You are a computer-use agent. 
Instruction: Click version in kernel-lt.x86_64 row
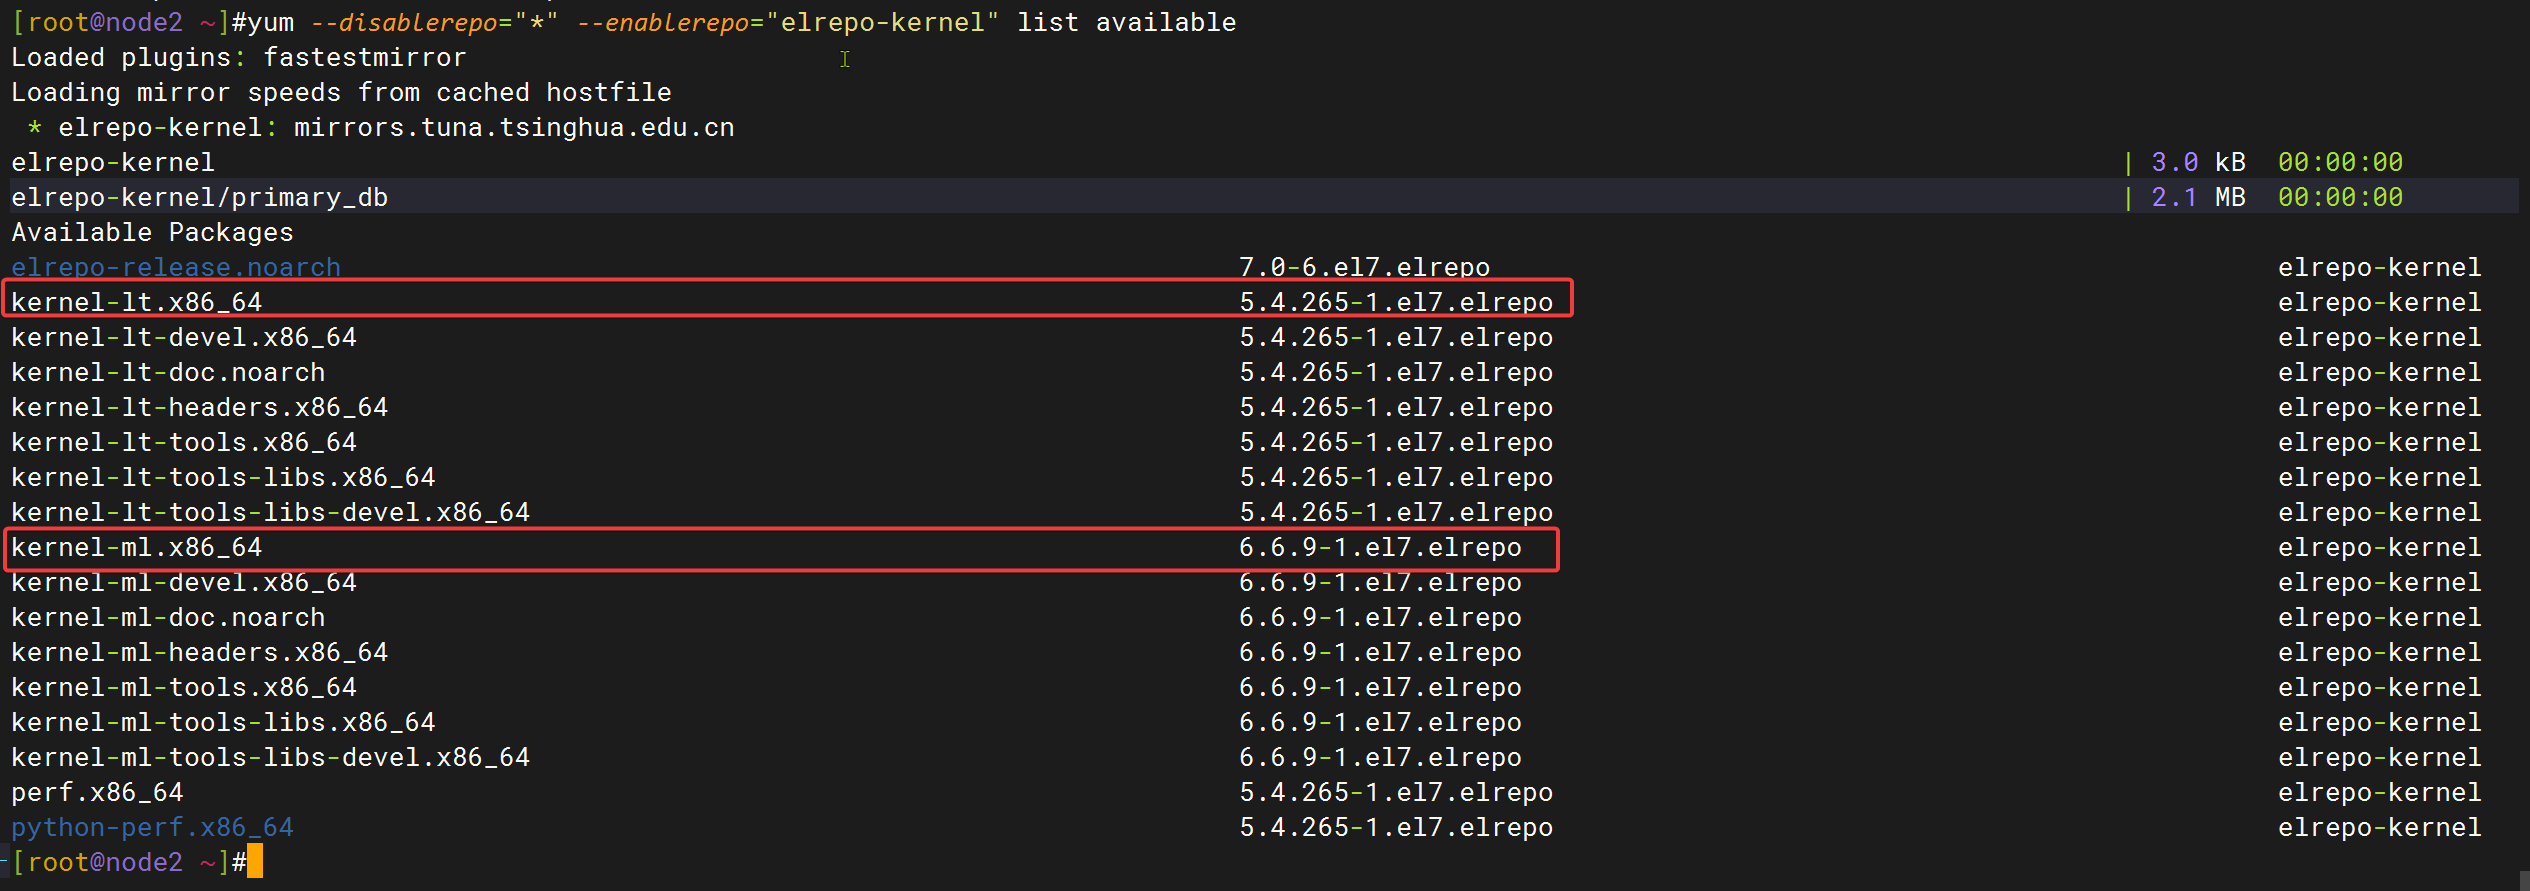pos(1396,302)
